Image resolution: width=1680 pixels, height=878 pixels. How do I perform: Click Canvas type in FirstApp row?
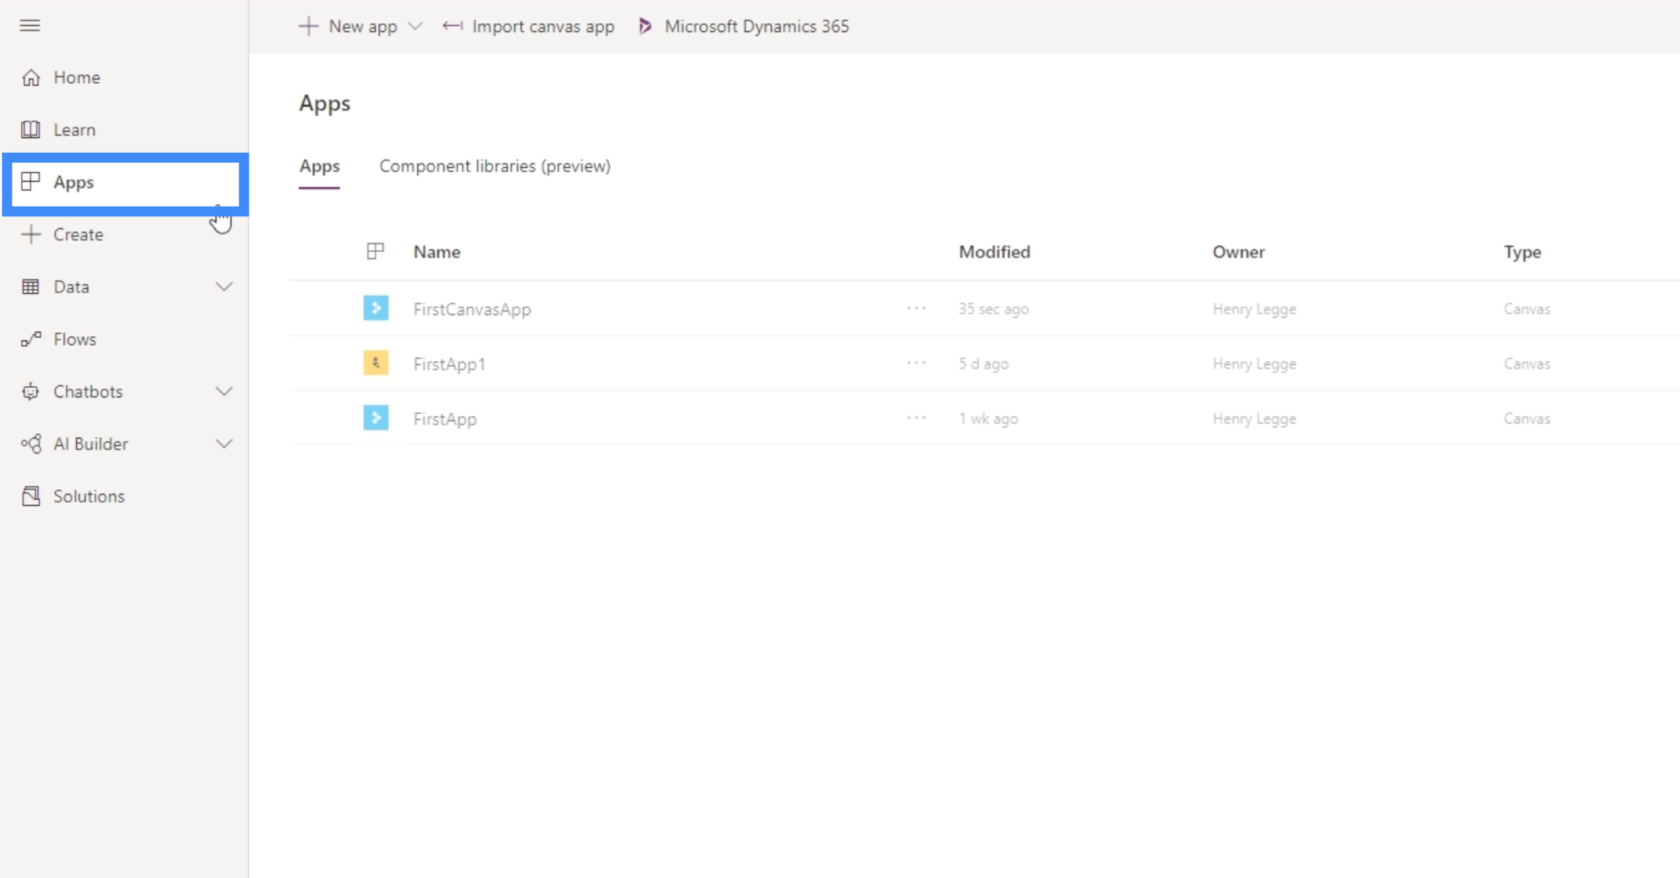pos(1527,419)
